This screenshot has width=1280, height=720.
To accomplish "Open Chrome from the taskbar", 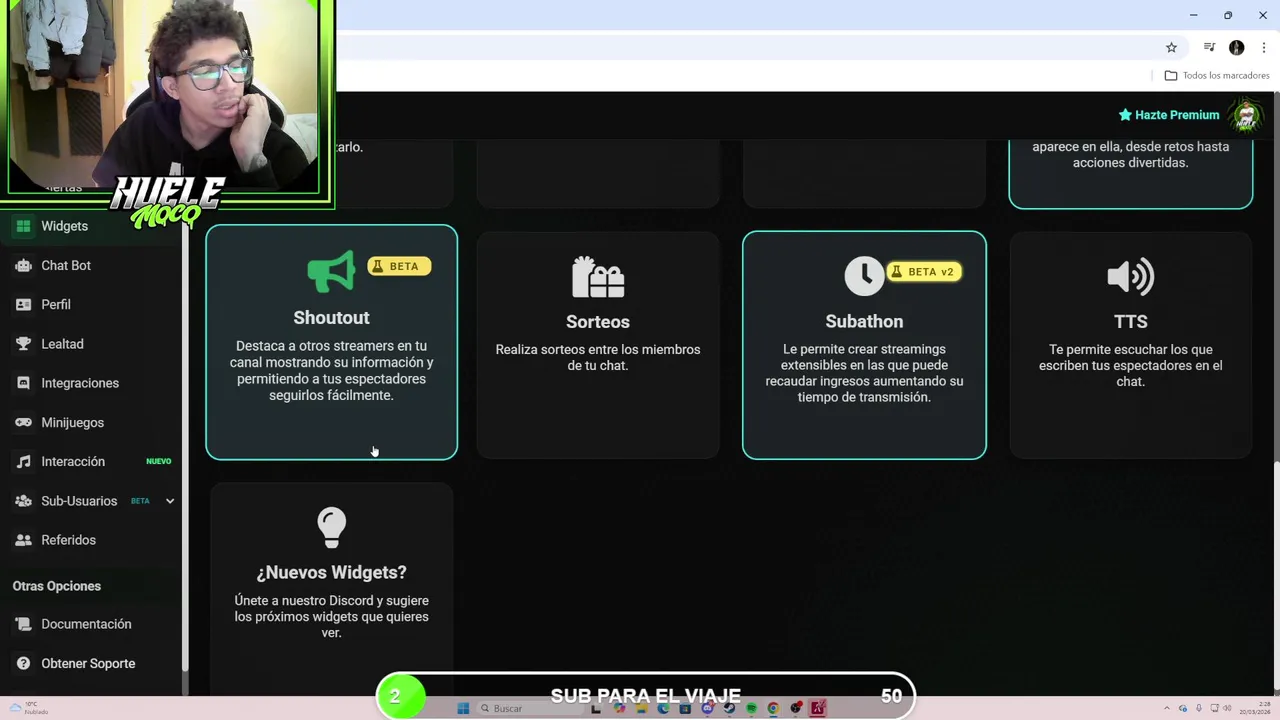I will [x=773, y=708].
